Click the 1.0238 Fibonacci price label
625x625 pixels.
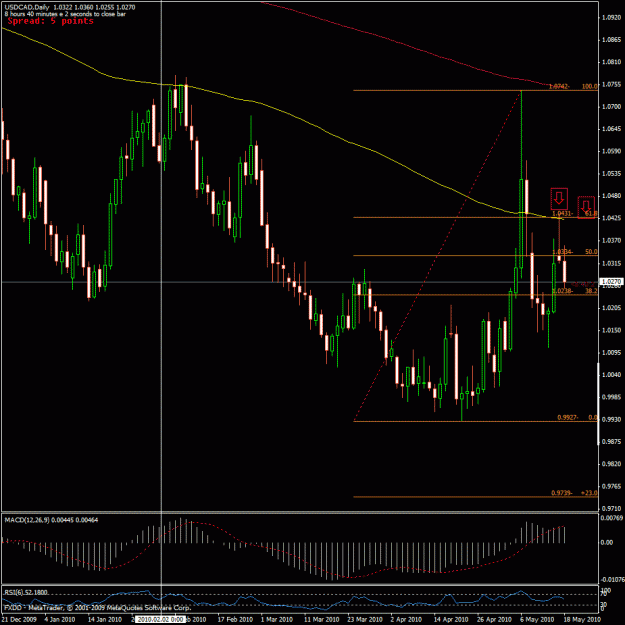pyautogui.click(x=562, y=291)
